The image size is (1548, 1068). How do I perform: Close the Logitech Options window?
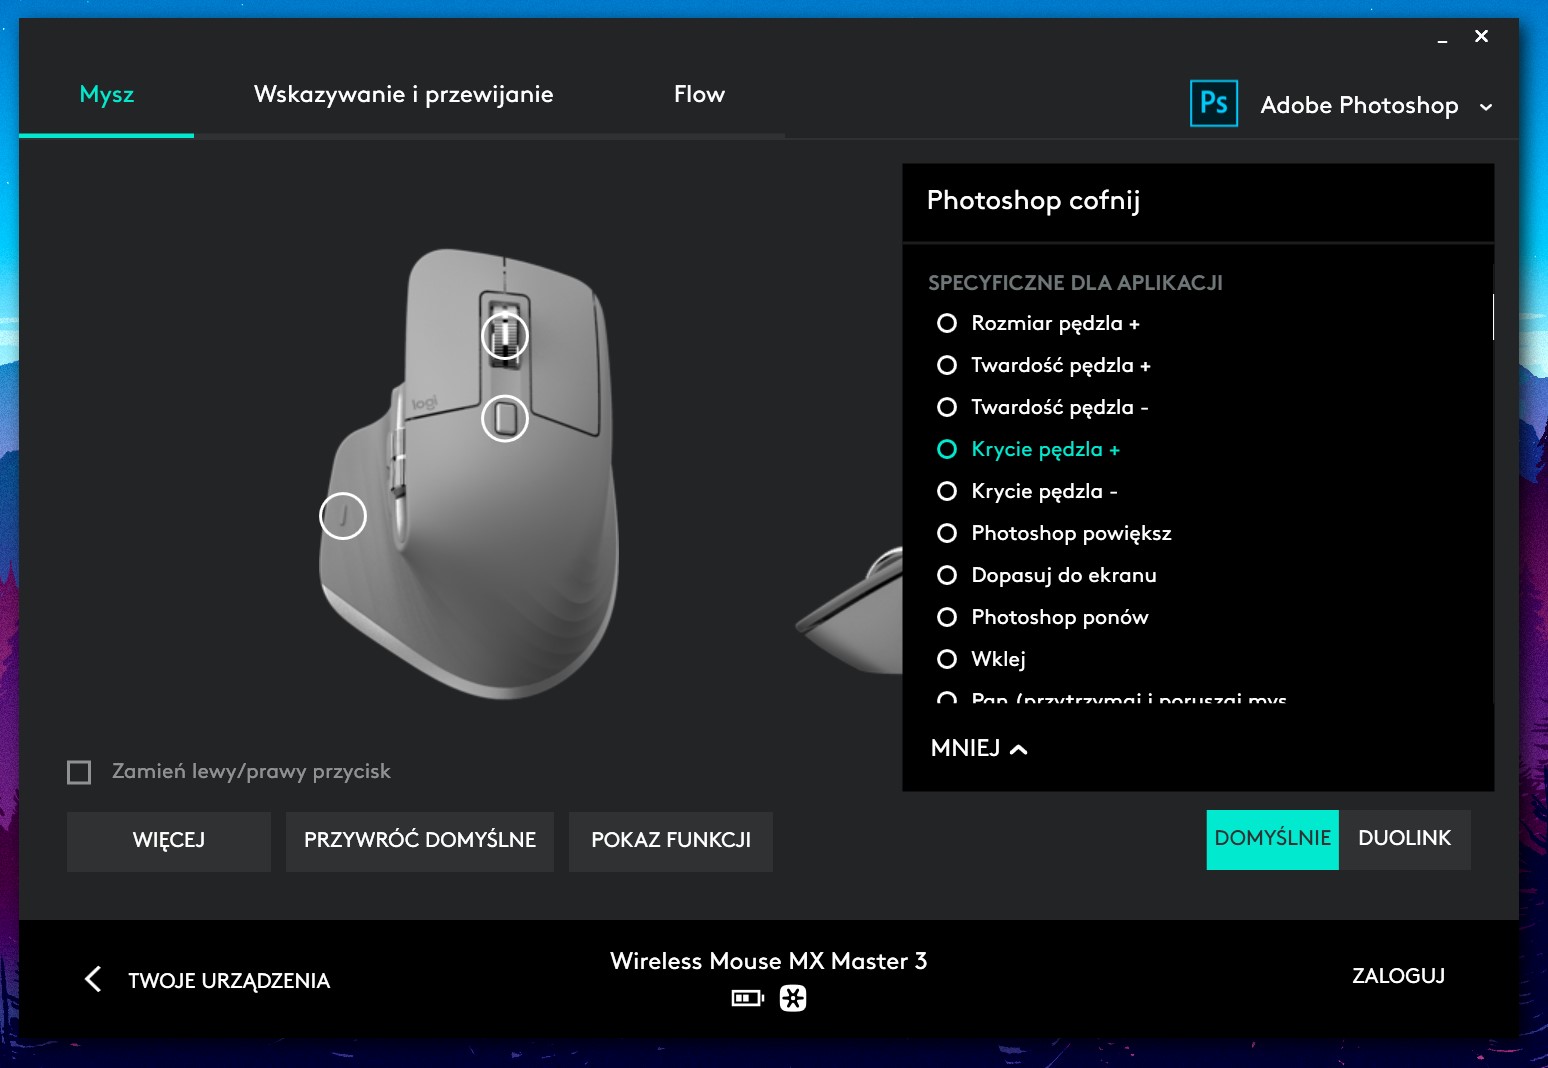1482,36
